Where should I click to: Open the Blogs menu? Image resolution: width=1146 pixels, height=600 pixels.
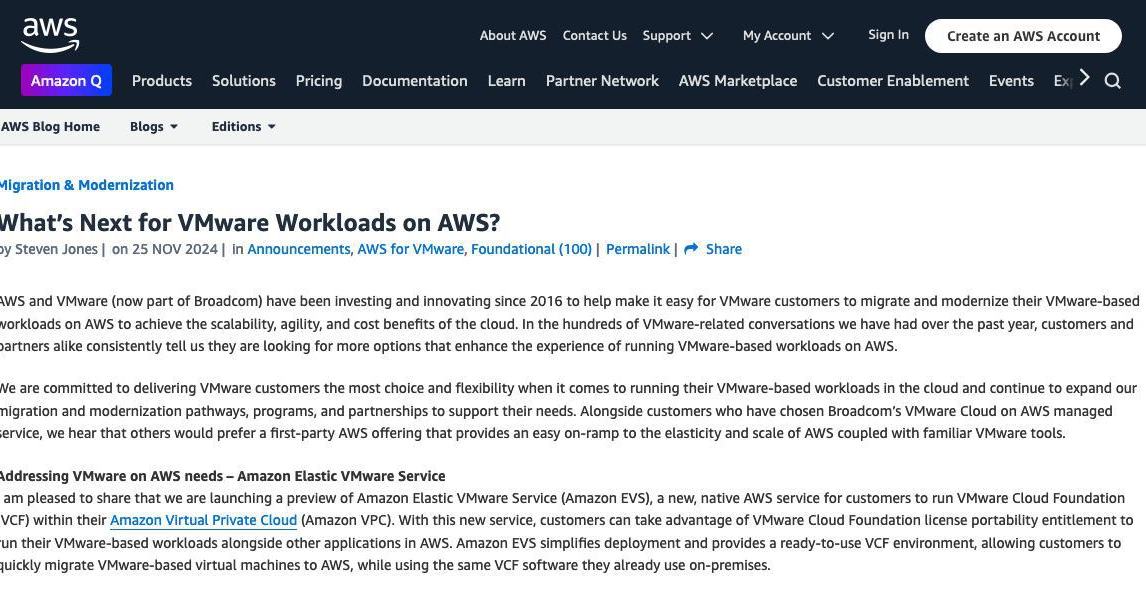click(145, 126)
